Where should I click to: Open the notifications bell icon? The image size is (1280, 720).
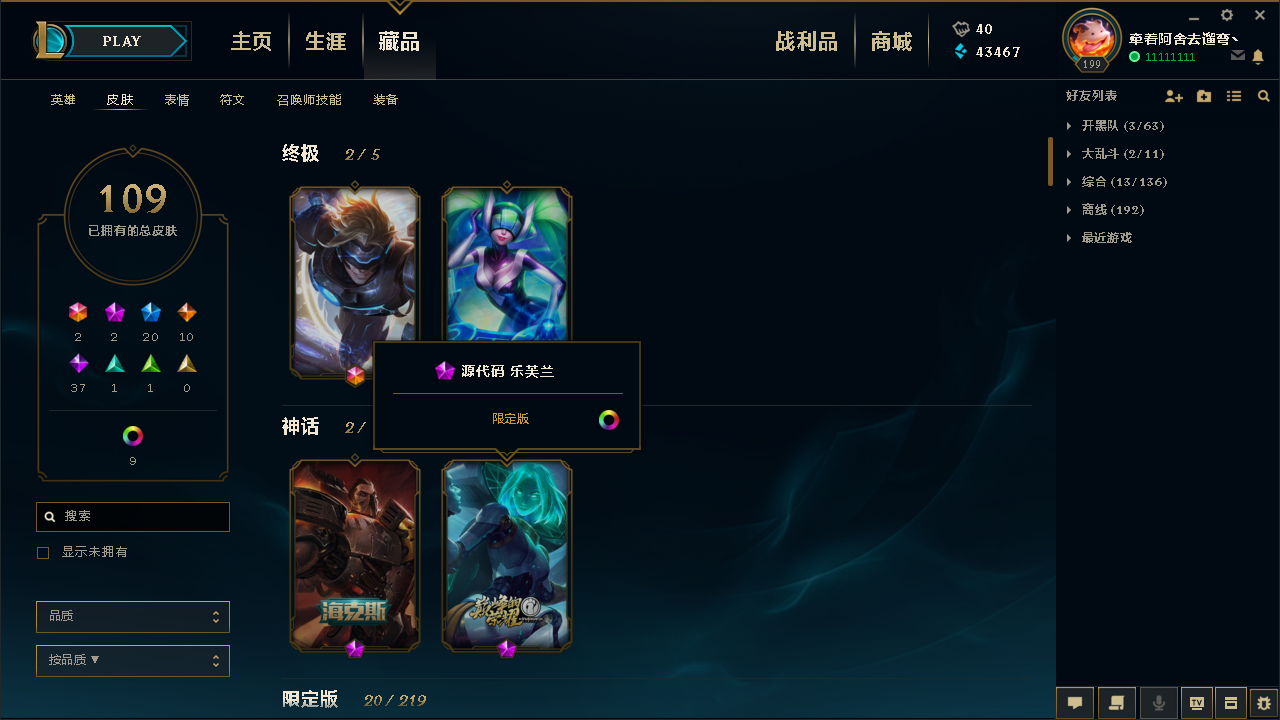[1258, 57]
